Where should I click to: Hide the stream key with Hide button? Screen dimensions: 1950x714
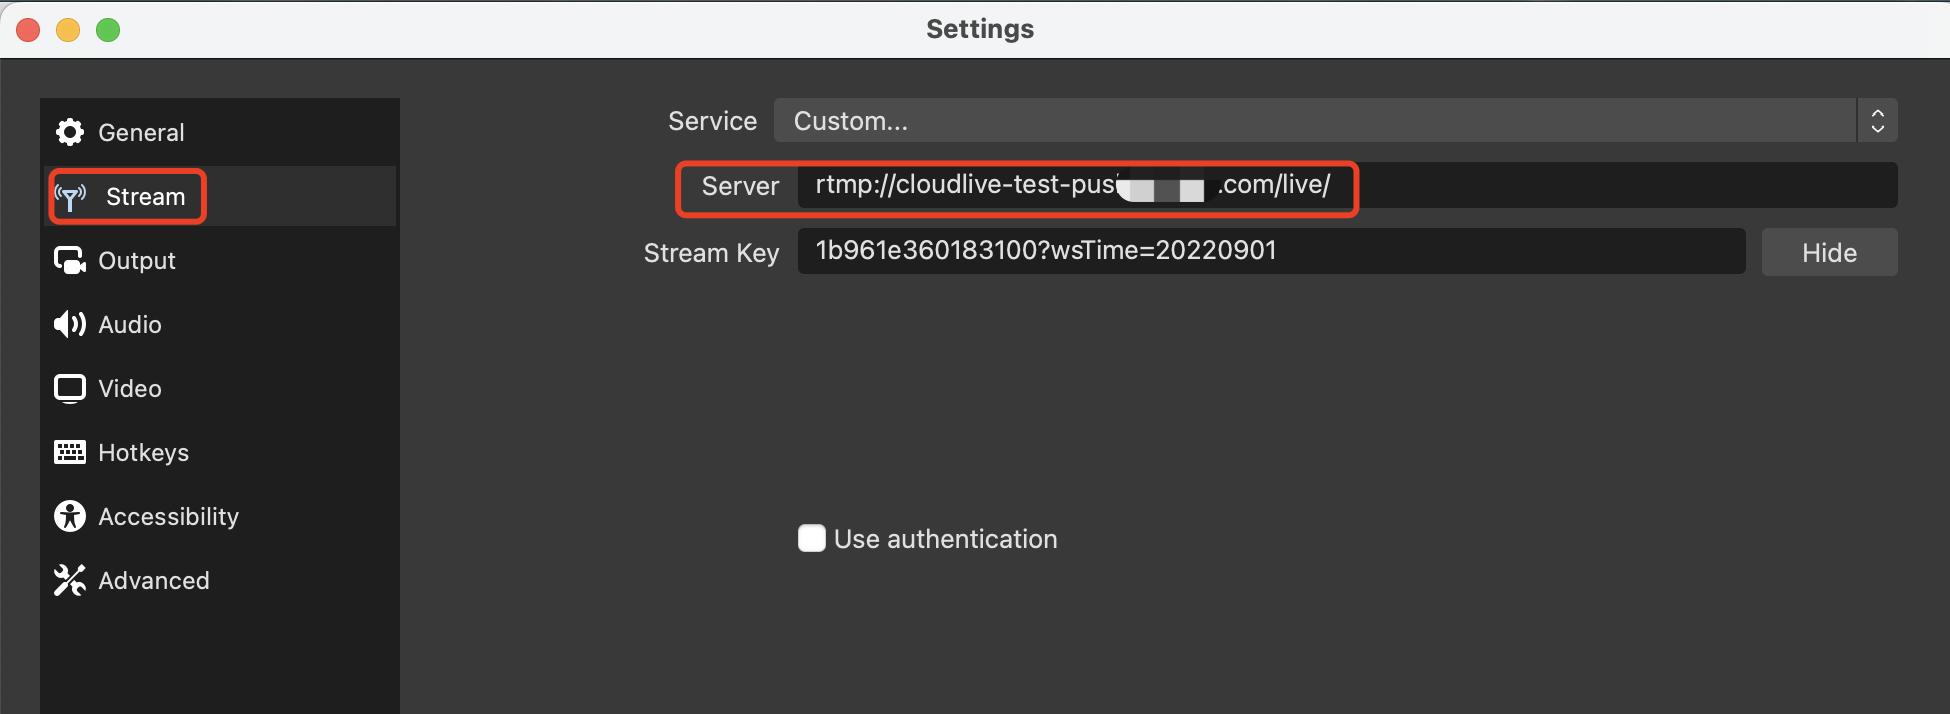point(1829,252)
